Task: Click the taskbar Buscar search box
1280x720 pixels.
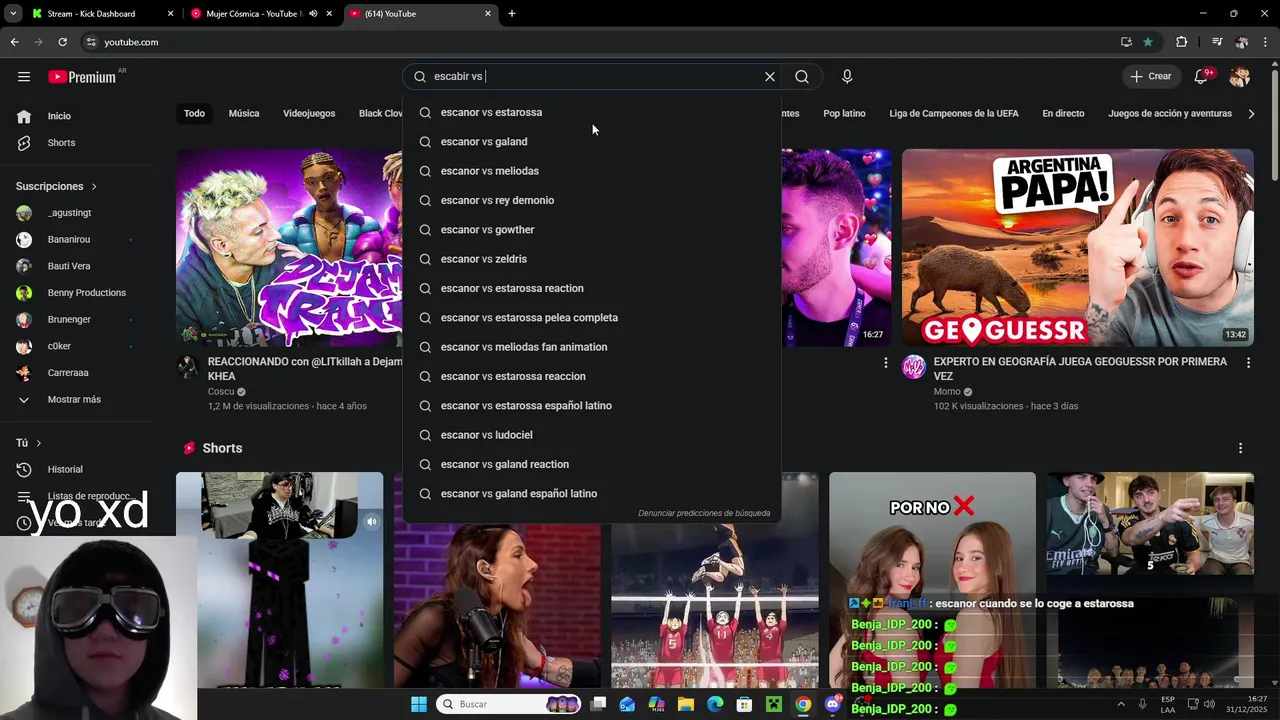Action: coord(510,704)
